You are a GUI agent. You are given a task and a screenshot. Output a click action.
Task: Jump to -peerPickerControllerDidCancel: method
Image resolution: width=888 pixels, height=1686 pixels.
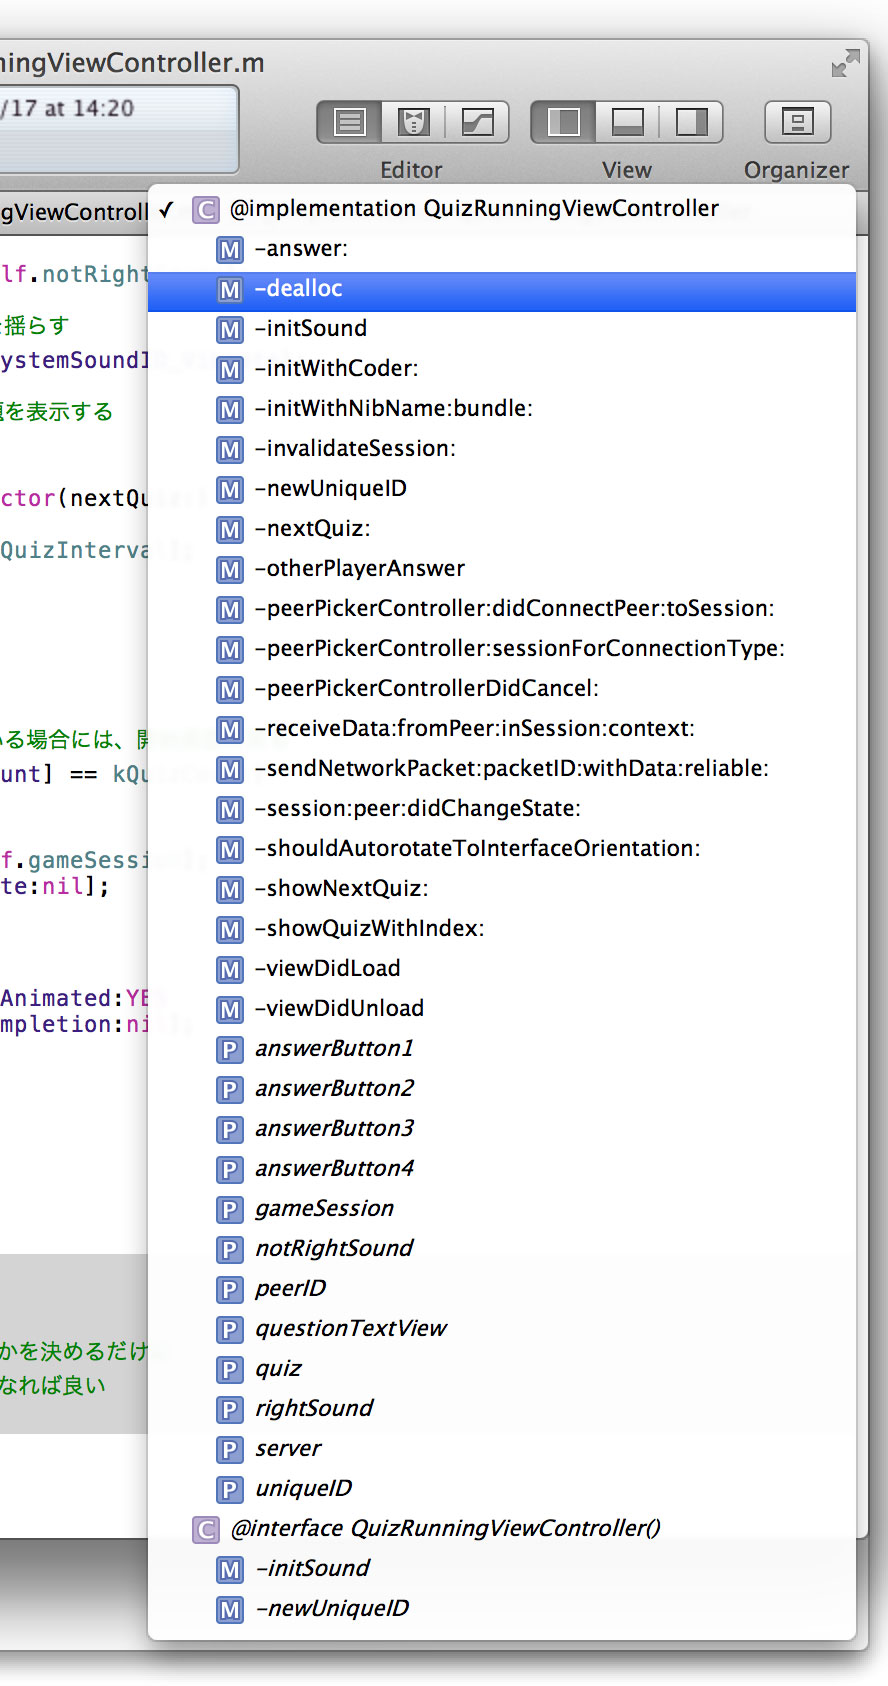point(502,689)
